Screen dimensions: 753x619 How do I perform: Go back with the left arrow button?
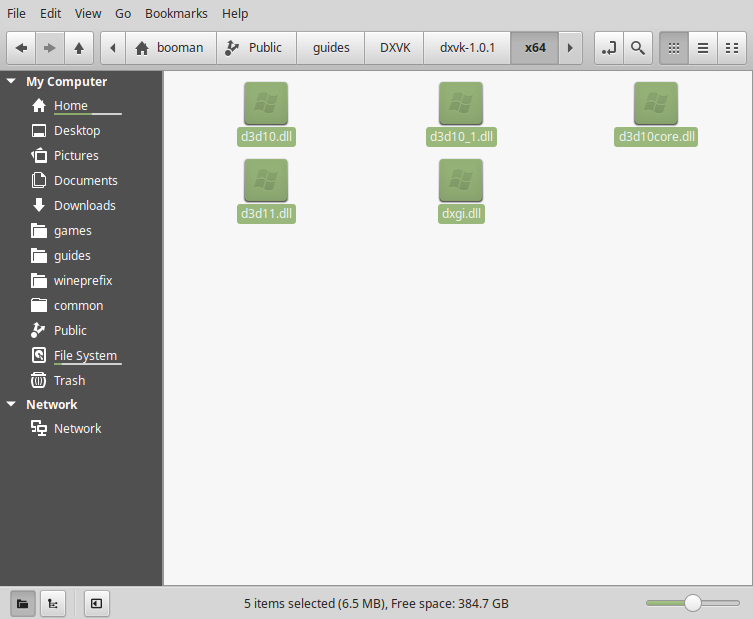pyautogui.click(x=21, y=48)
